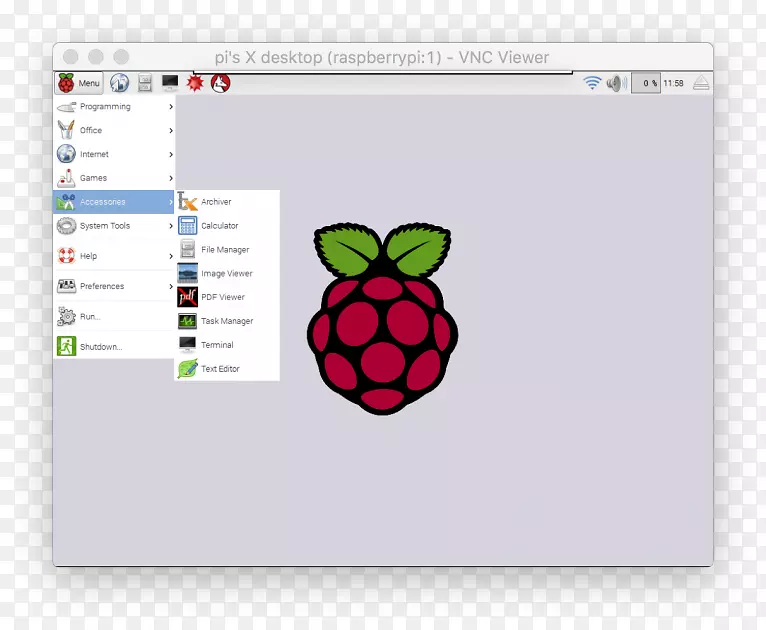The height and width of the screenshot is (630, 766).
Task: Choose the Run... menu entry
Action: click(x=114, y=316)
